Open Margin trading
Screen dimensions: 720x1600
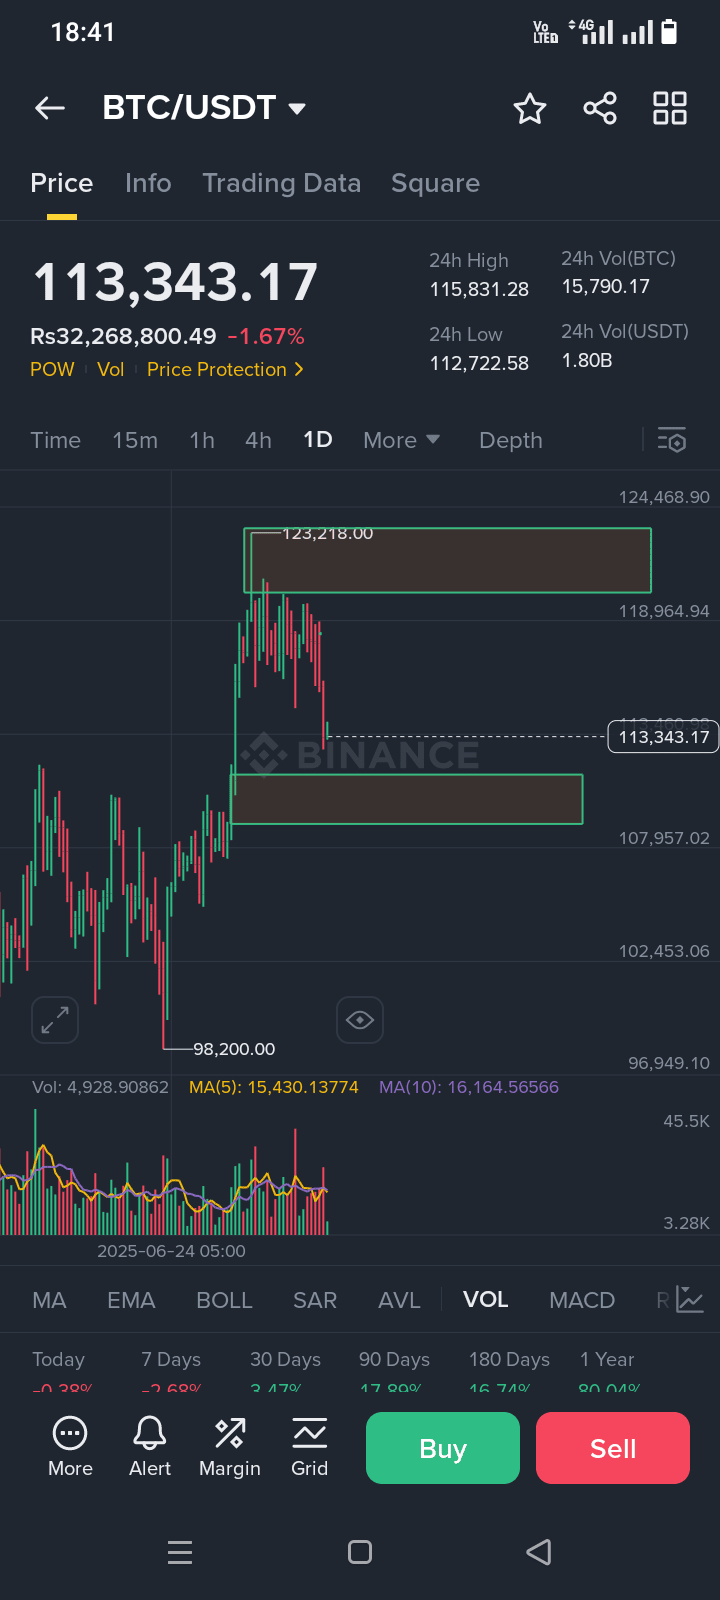tap(230, 1447)
